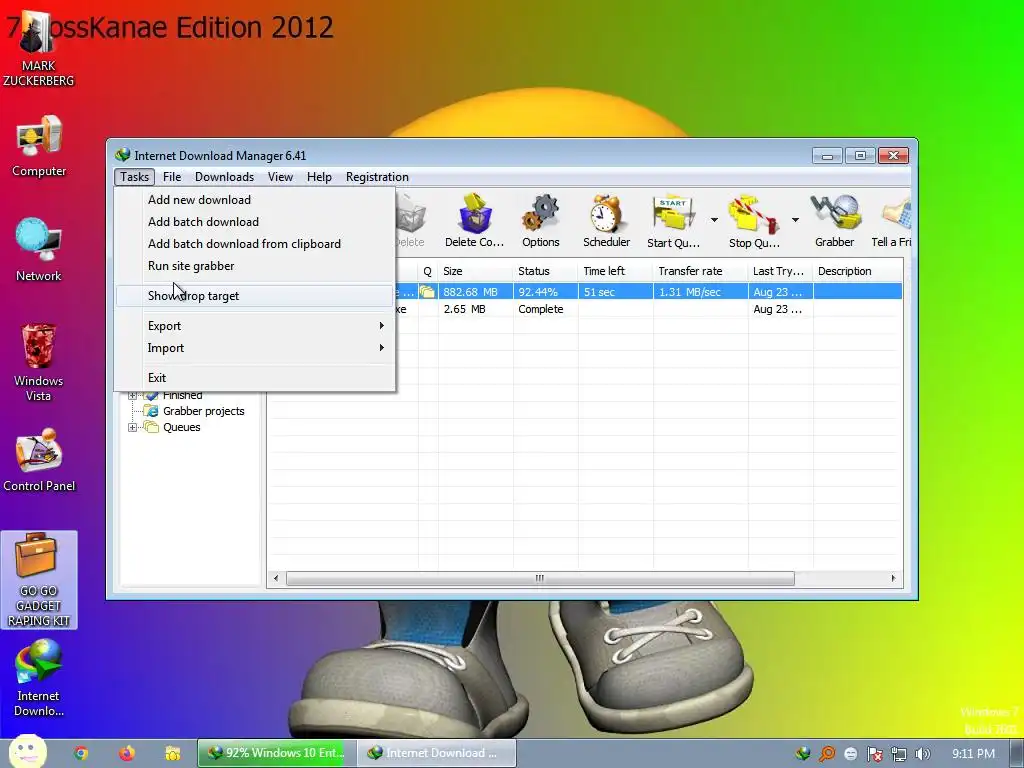Image resolution: width=1024 pixels, height=768 pixels.
Task: Open the Internet Download Manager desktop shortcut
Action: [39, 678]
